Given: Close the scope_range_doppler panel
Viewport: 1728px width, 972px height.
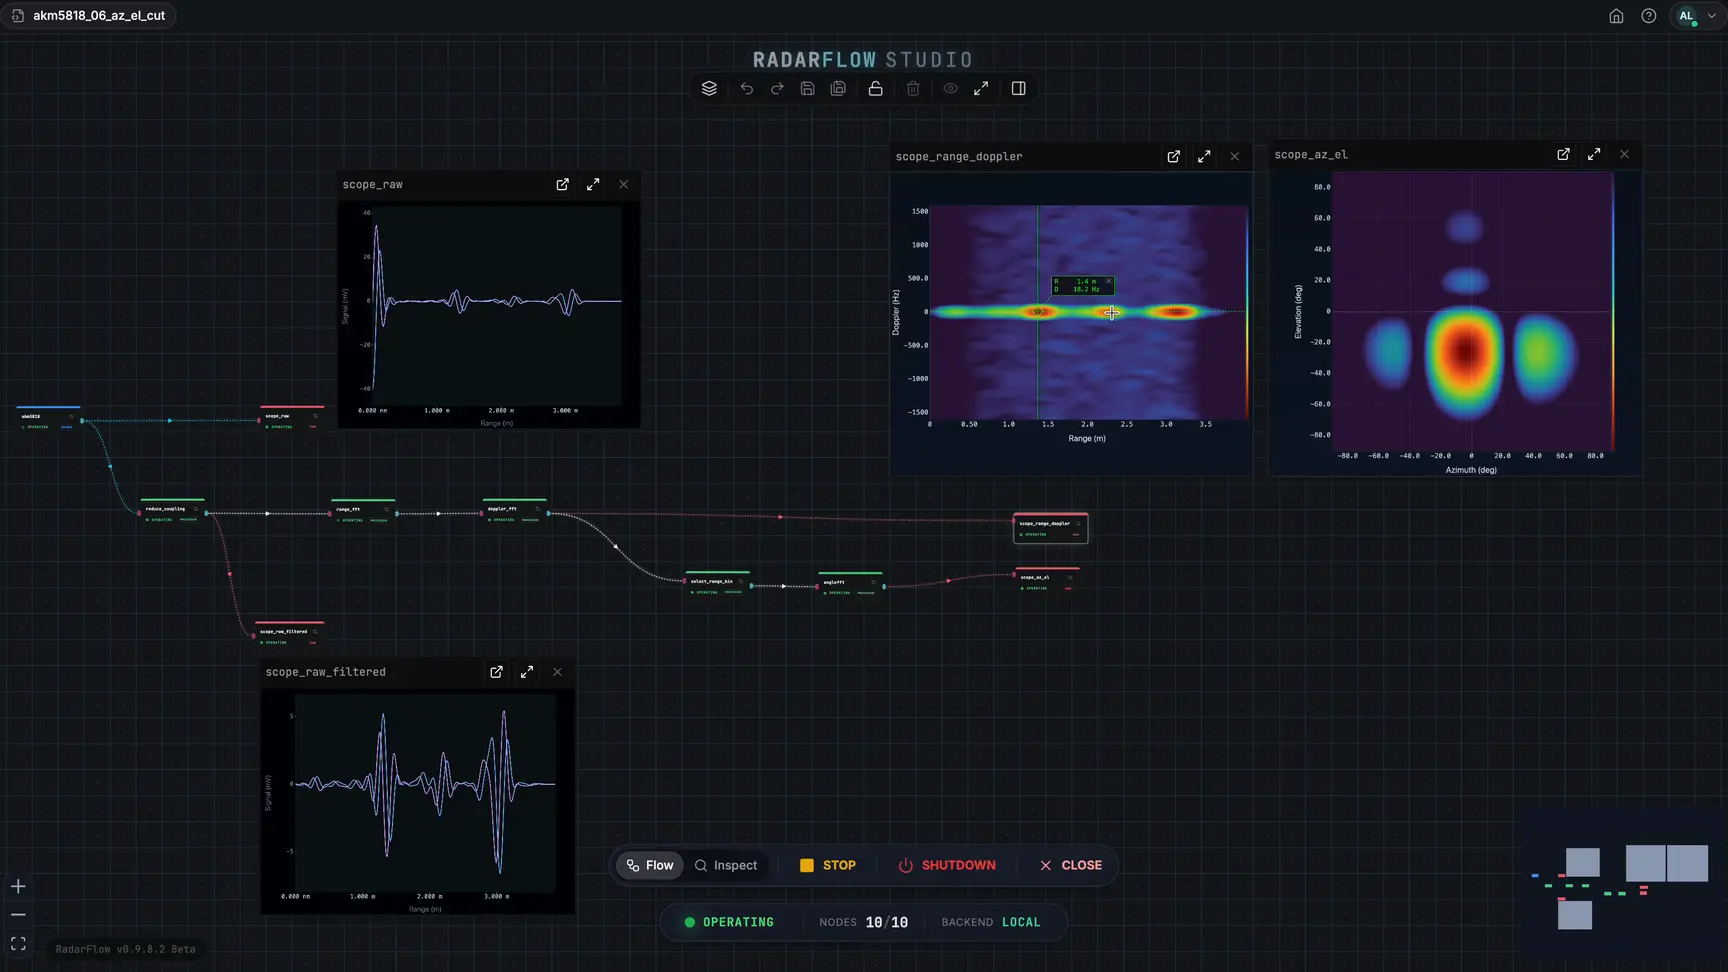Looking at the screenshot, I should point(1235,156).
